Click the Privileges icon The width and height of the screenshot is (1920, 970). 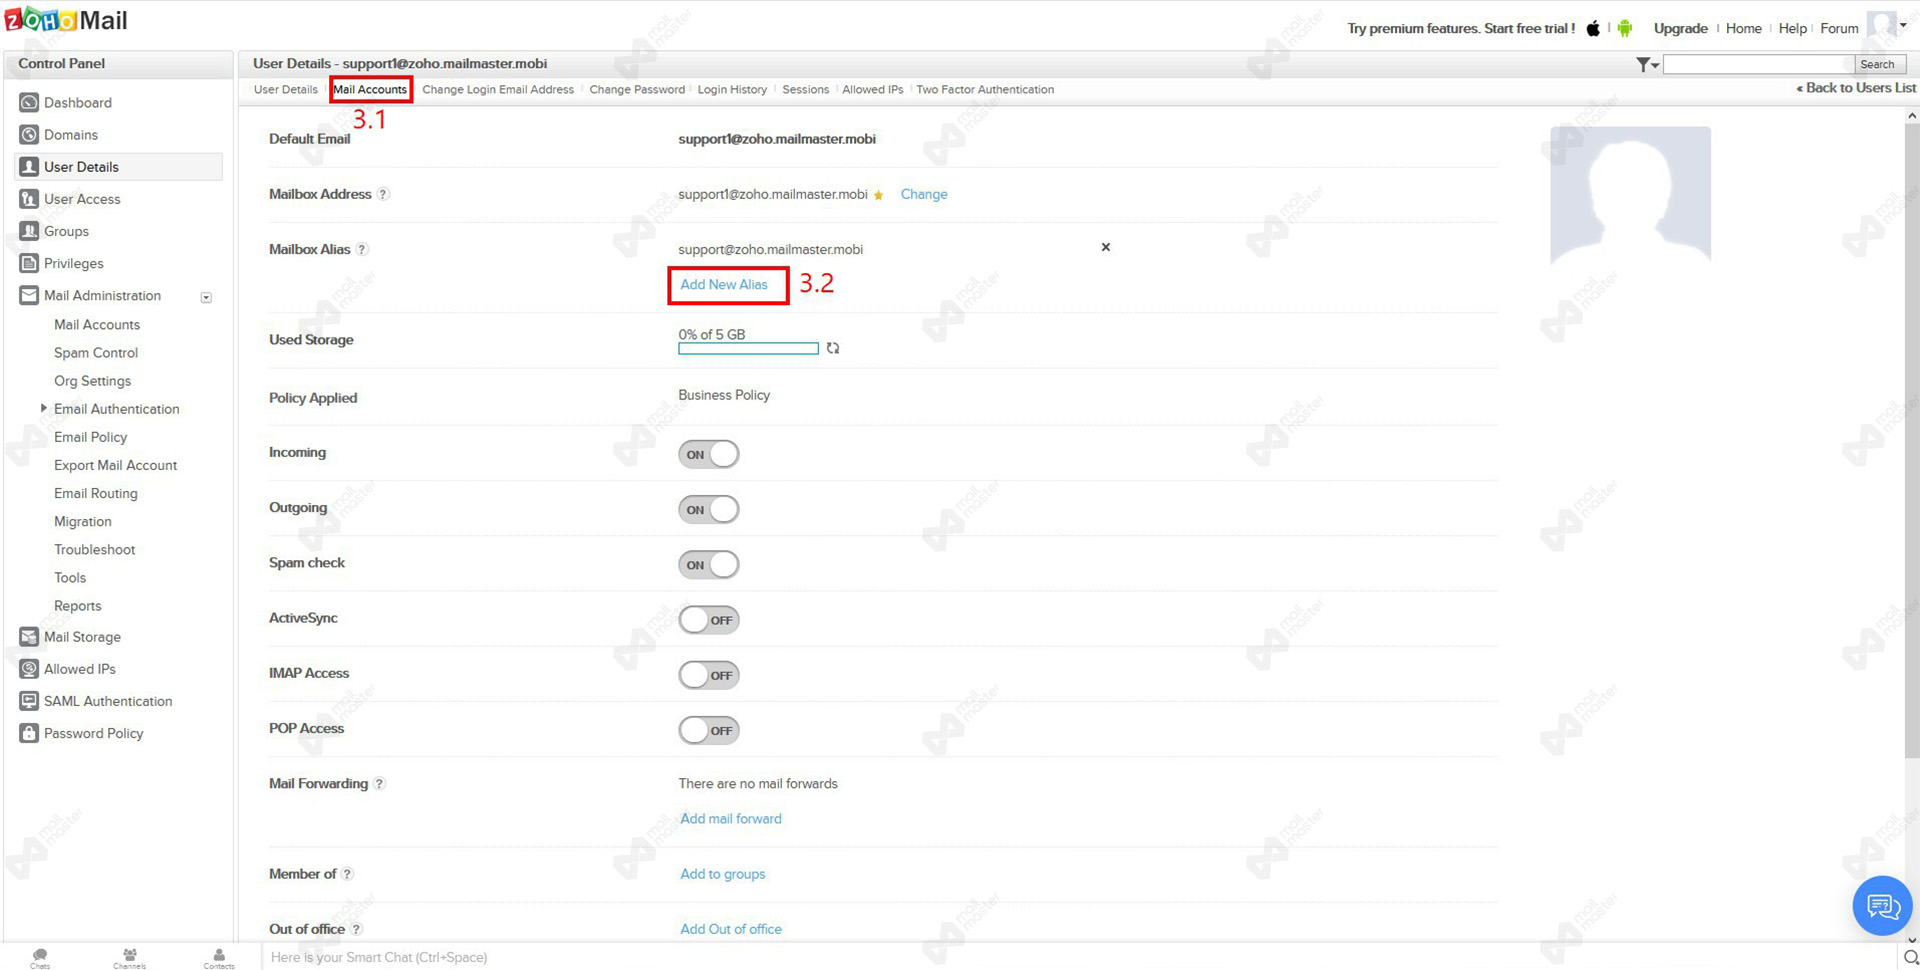tap(29, 262)
